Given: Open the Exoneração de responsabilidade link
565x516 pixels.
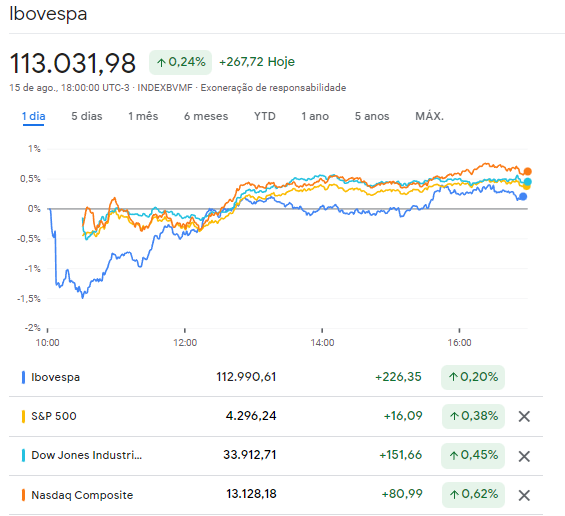Looking at the screenshot, I should tap(273, 88).
